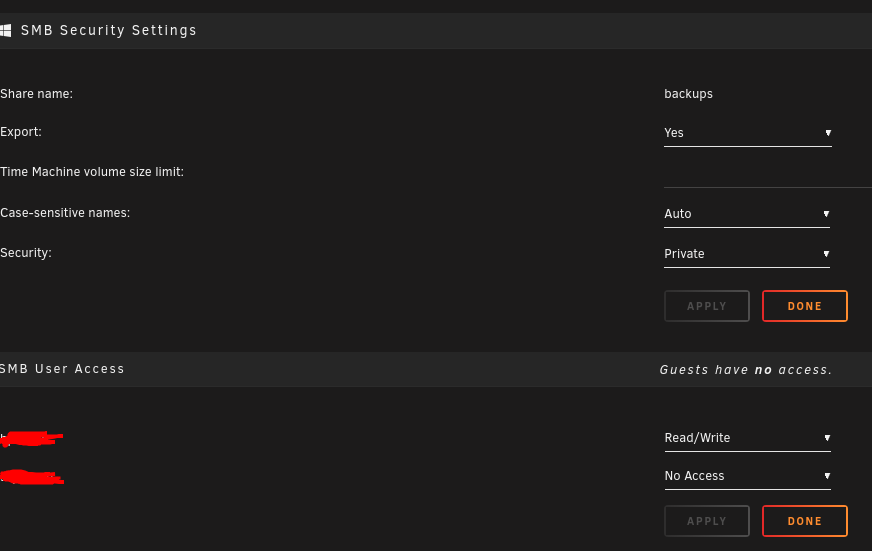Viewport: 872px width, 551px height.
Task: Click the Time Machine volume size limit field
Action: [767, 174]
